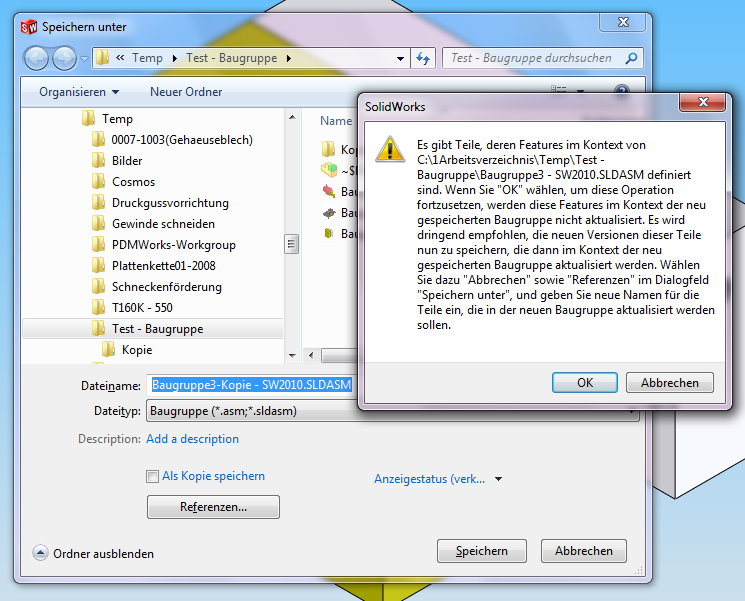
Task: Select the Schneckenförderung folder
Action: point(167,286)
